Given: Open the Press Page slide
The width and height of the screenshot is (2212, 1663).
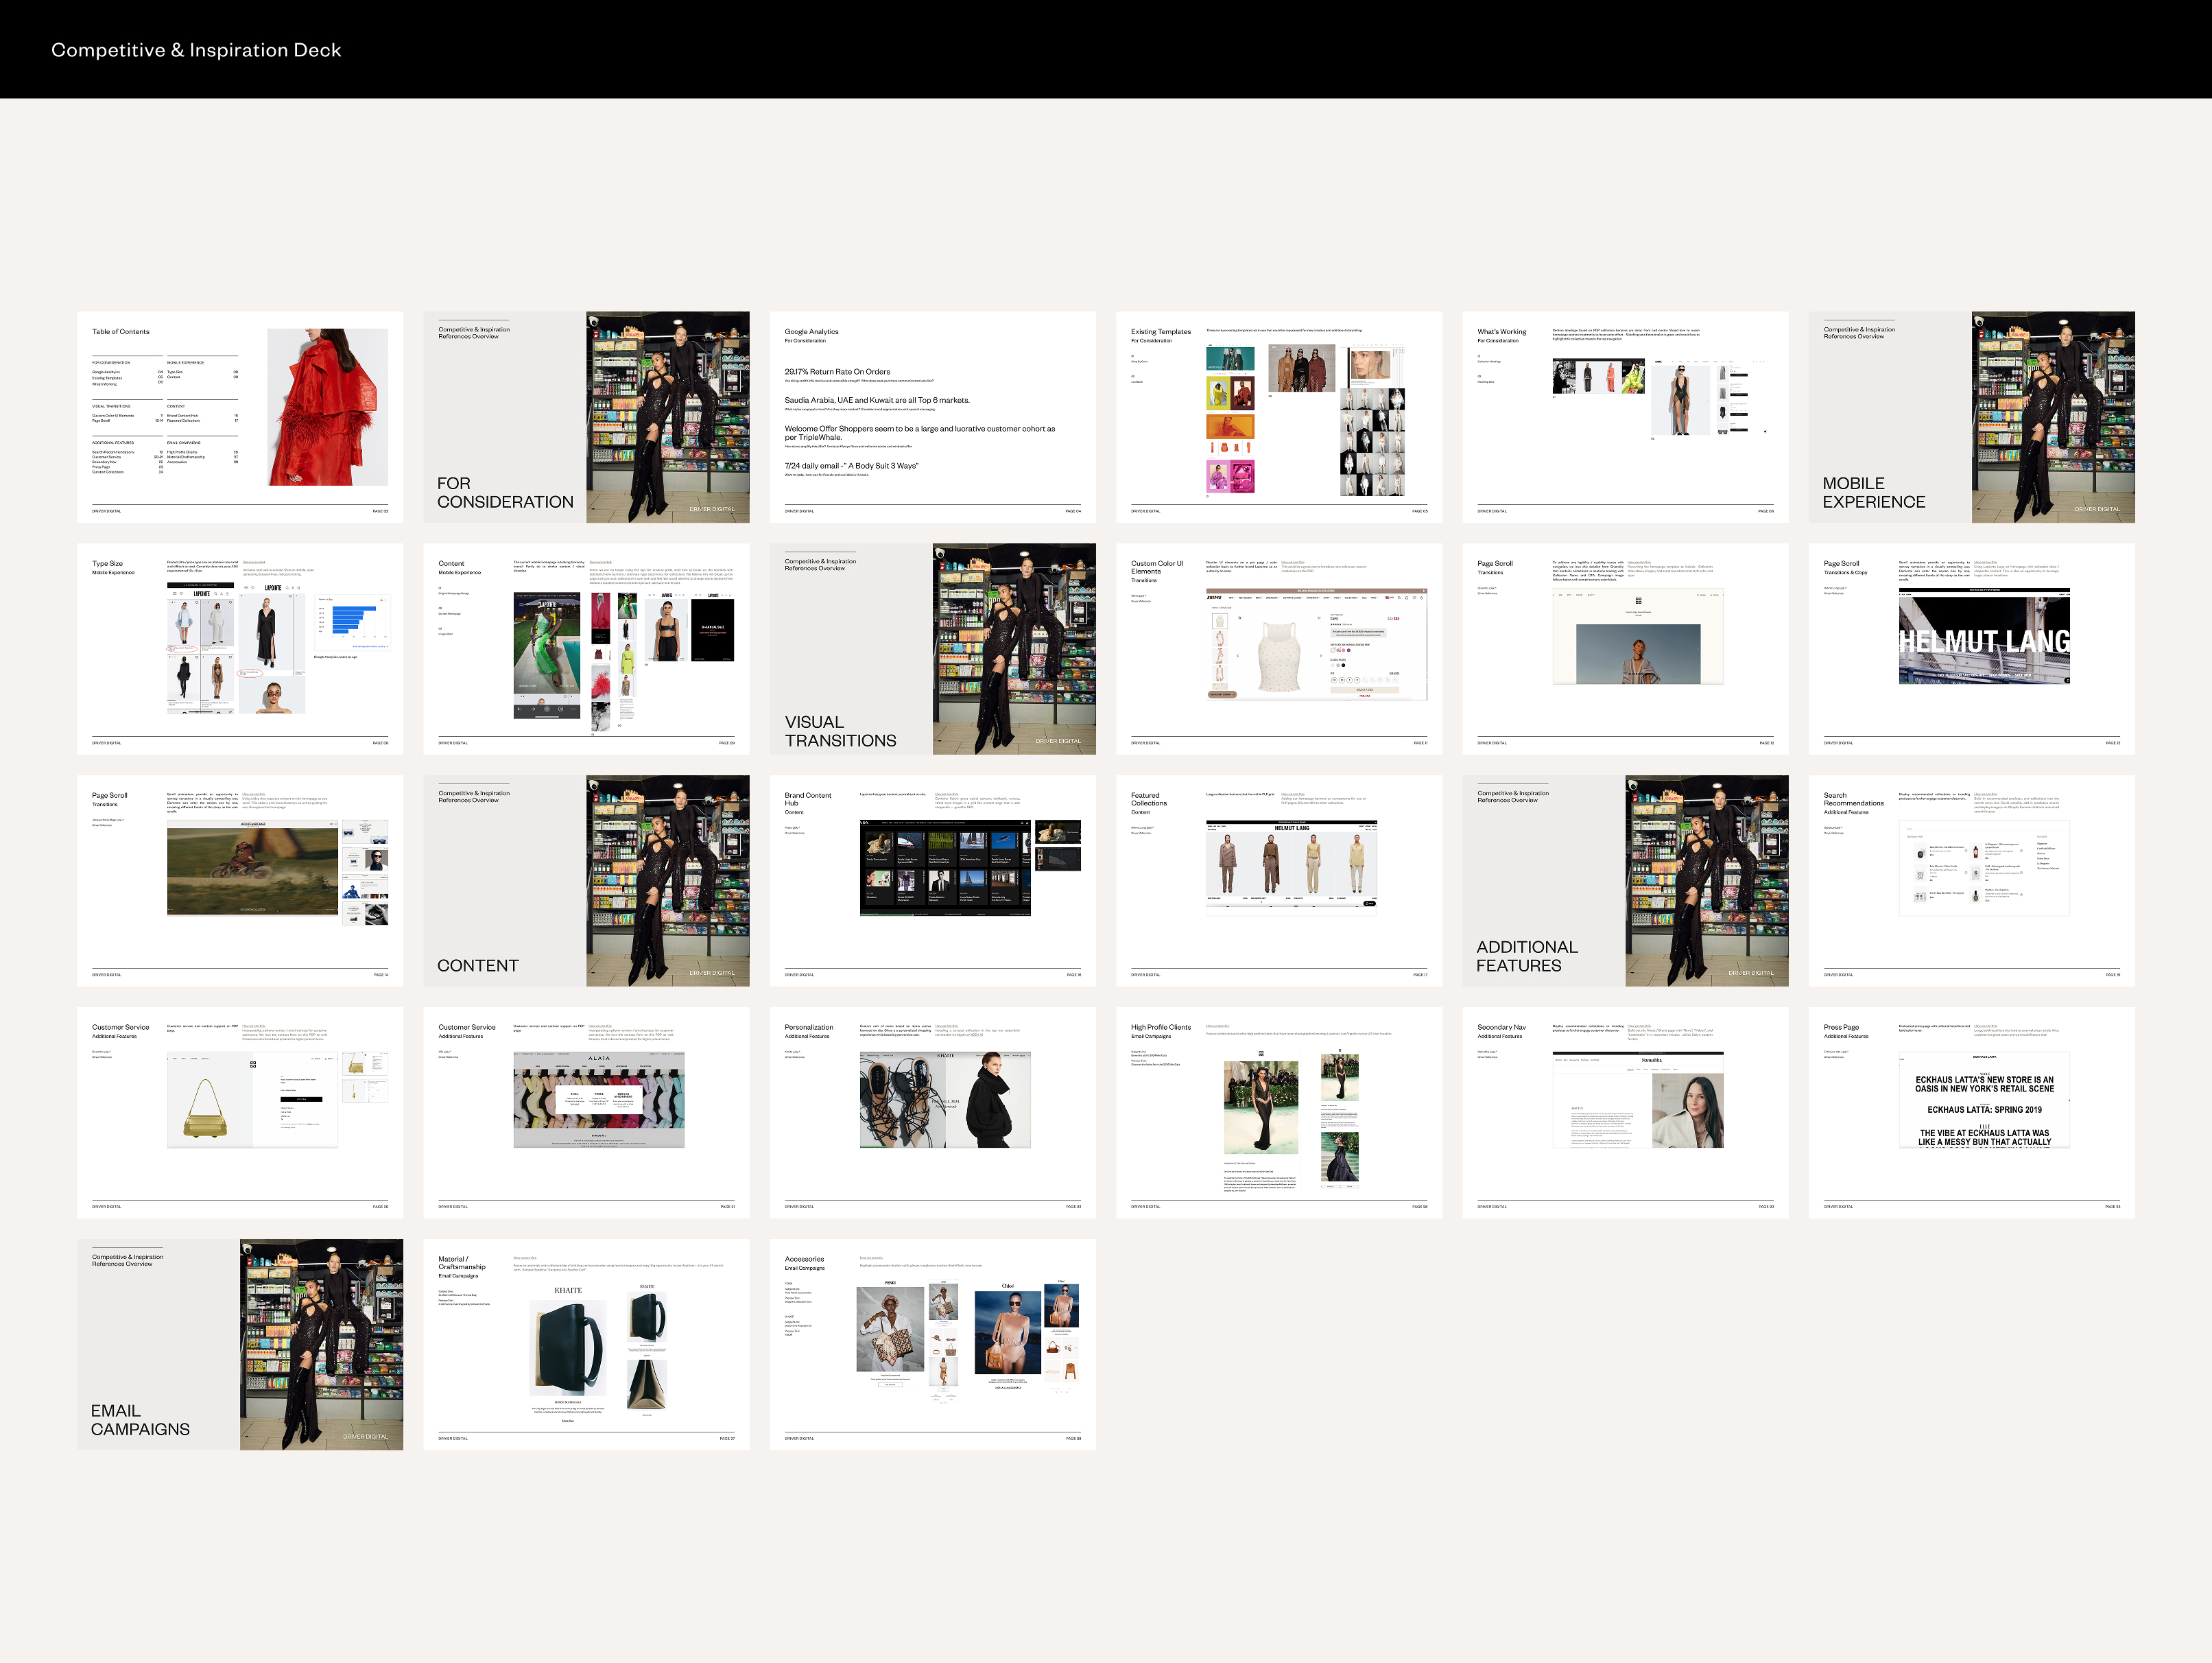Looking at the screenshot, I should pyautogui.click(x=1971, y=1112).
